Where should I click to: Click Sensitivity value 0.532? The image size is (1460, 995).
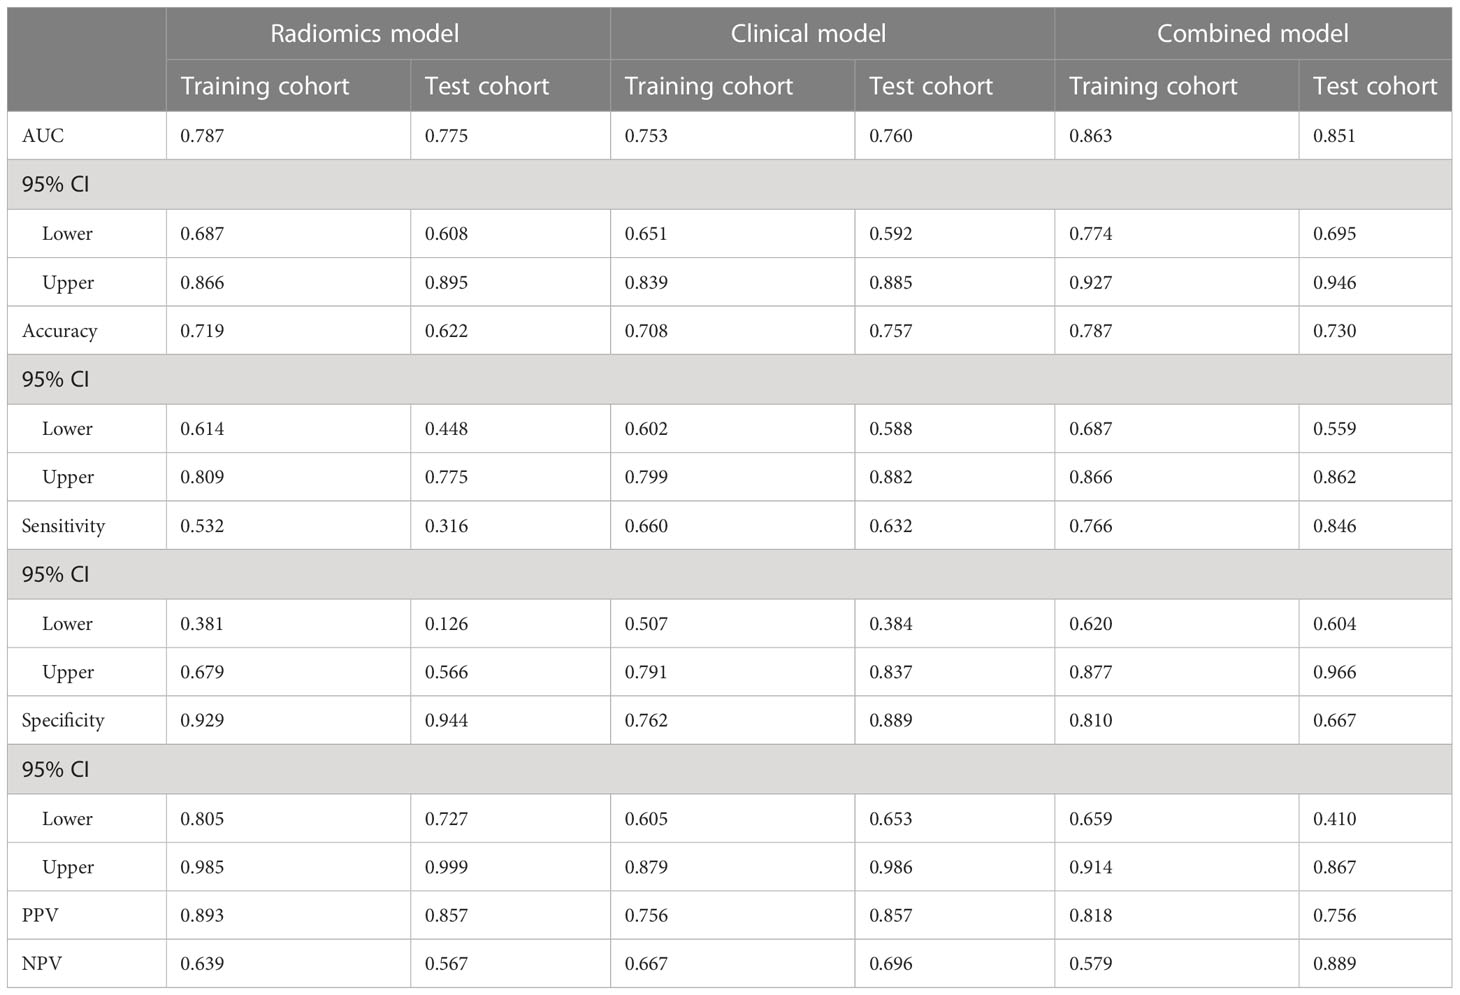(x=202, y=526)
